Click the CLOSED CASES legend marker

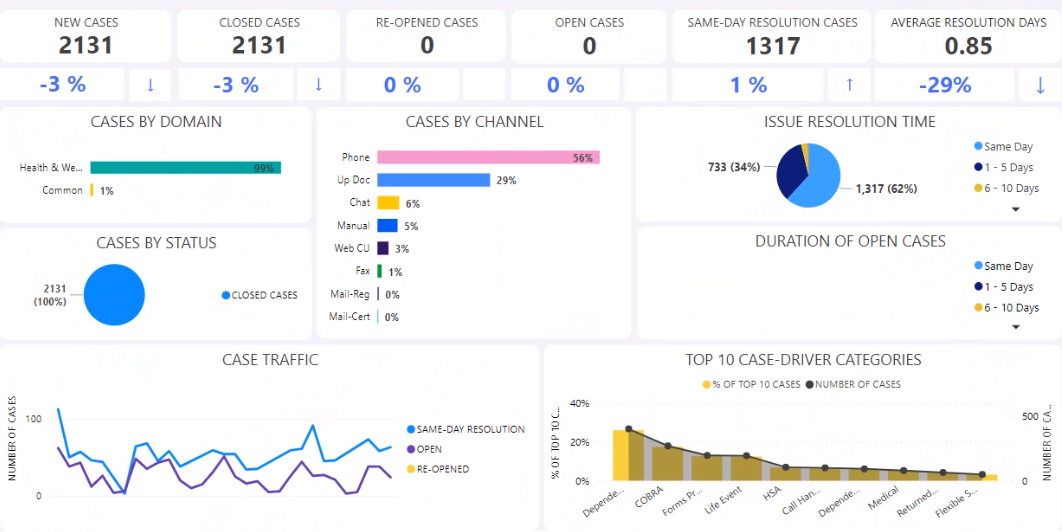click(x=225, y=295)
